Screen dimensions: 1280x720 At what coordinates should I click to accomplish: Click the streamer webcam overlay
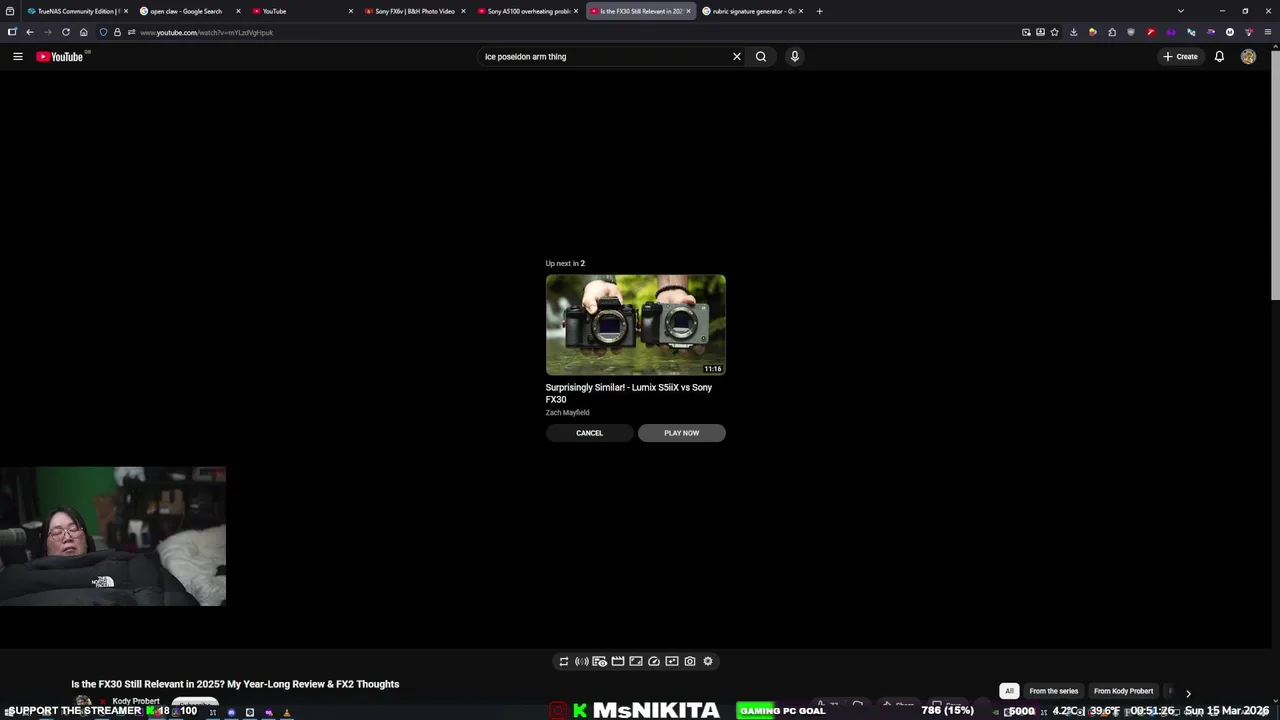click(113, 536)
